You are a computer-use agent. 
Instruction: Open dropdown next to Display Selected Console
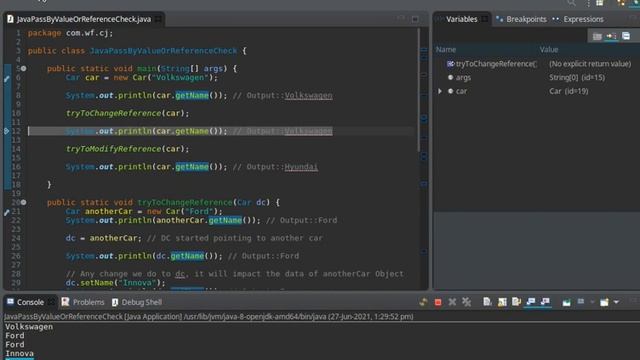coord(592,302)
